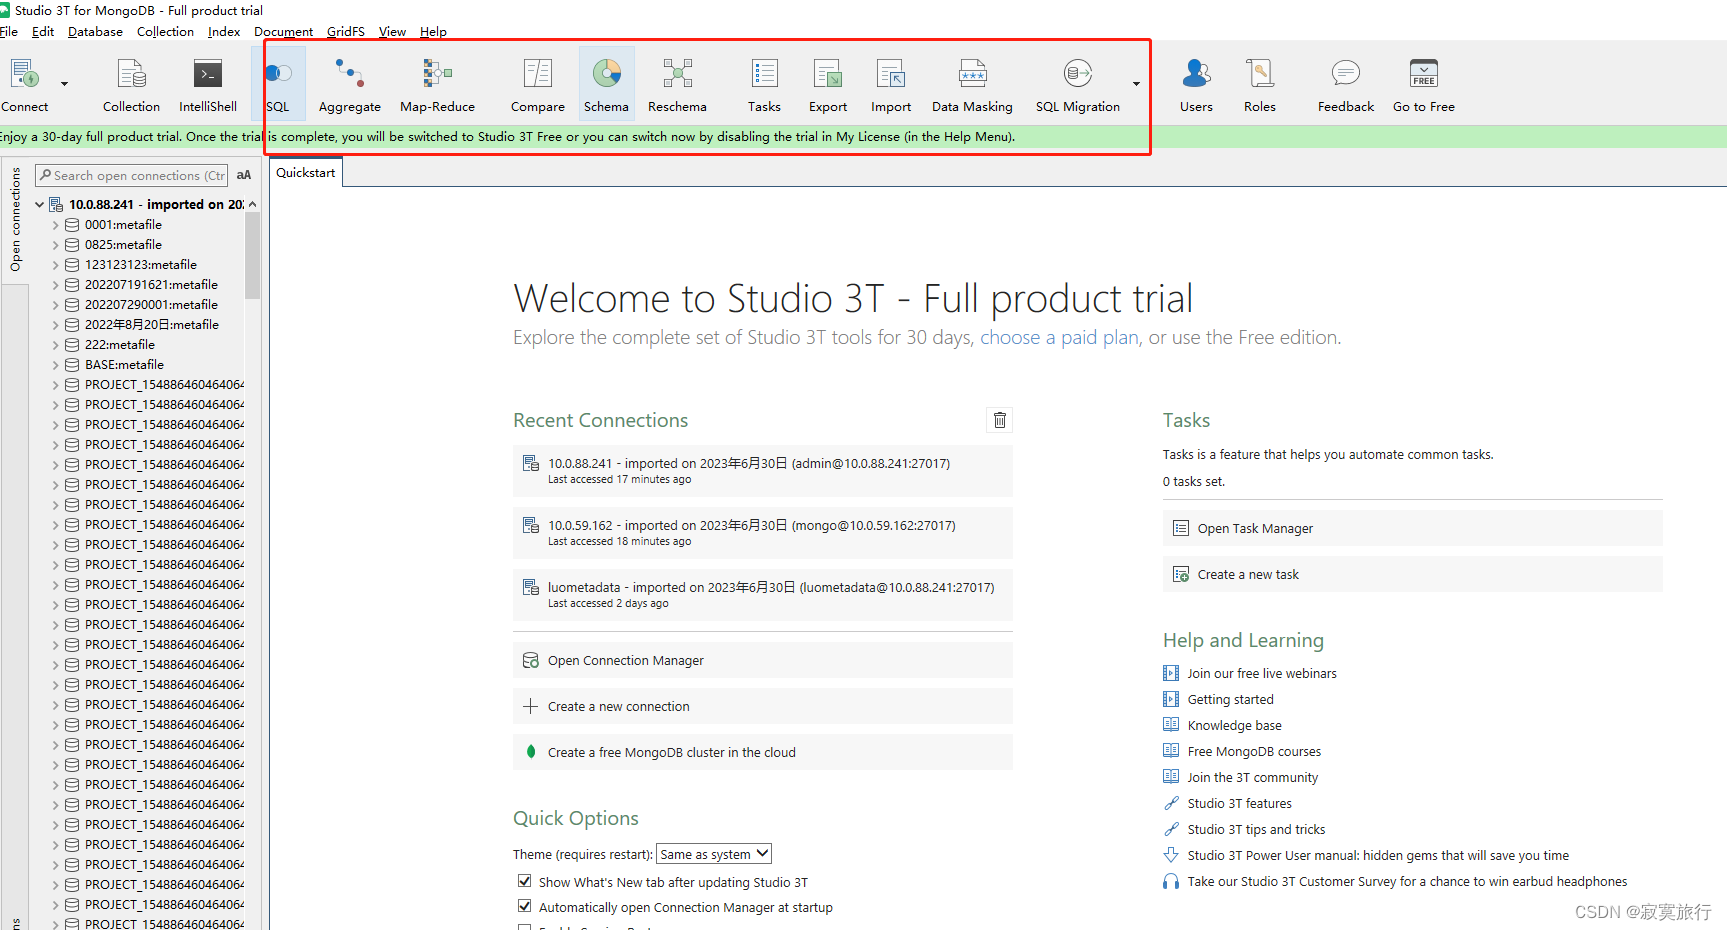Open the Aggregate editor
The height and width of the screenshot is (930, 1727).
[350, 85]
